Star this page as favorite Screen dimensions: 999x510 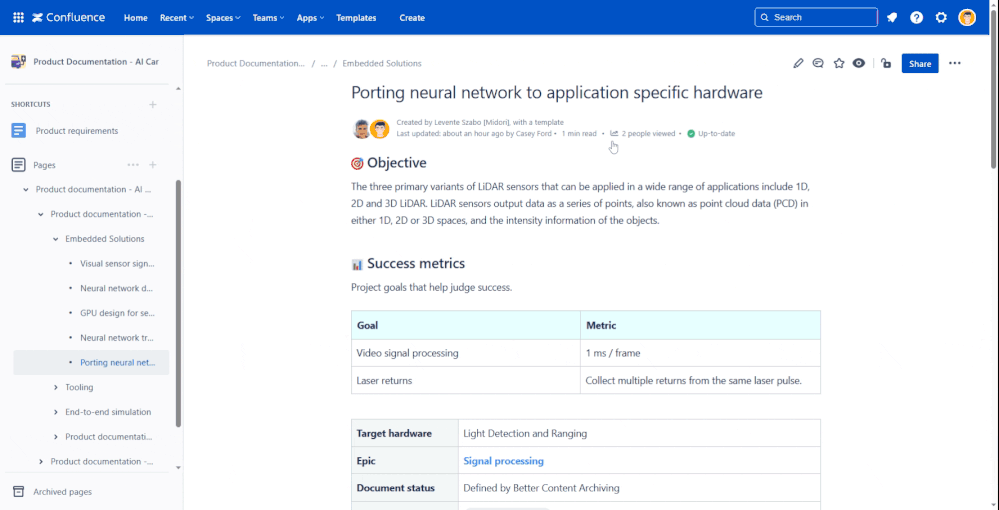[838, 63]
